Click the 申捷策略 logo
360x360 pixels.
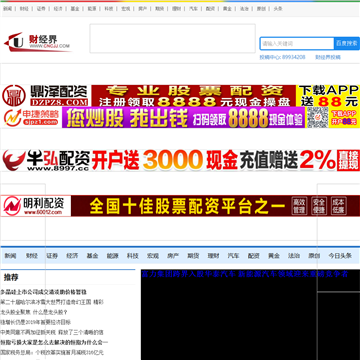[31, 117]
